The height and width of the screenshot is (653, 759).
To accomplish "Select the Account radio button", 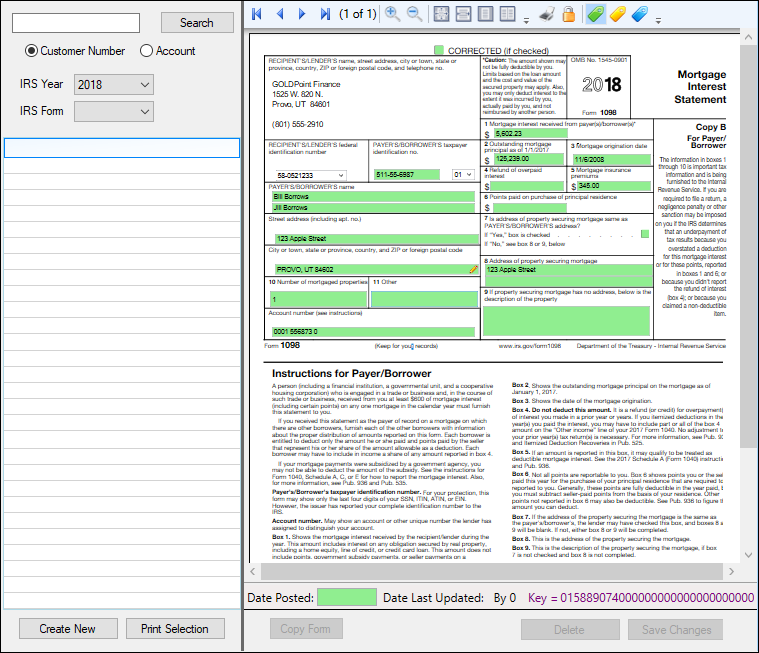I will point(147,51).
